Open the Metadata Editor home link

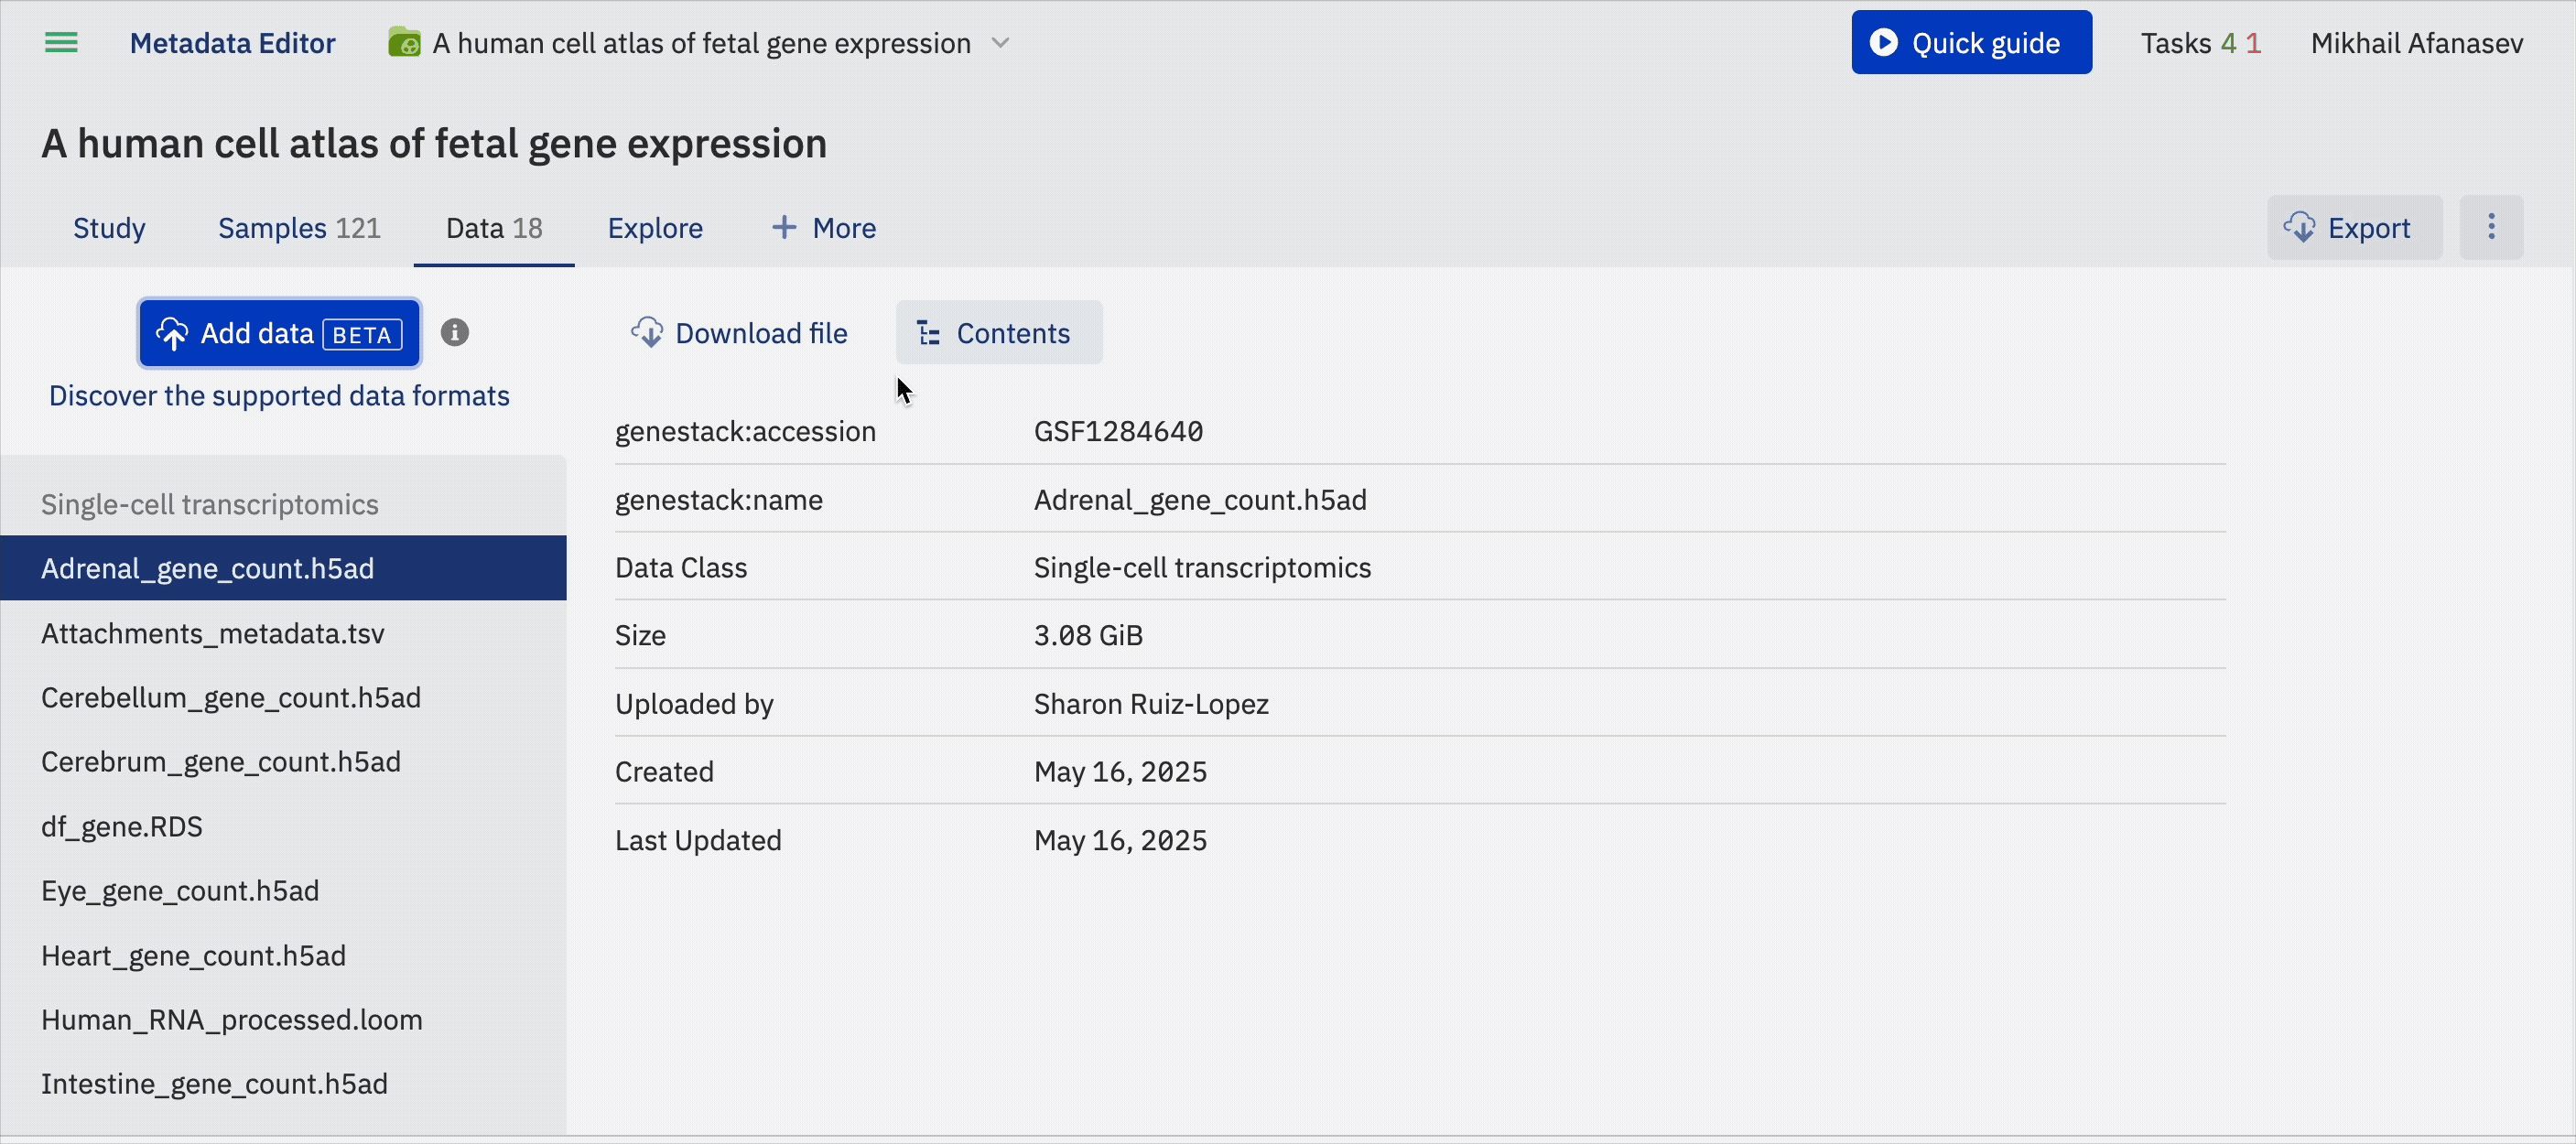[x=232, y=43]
